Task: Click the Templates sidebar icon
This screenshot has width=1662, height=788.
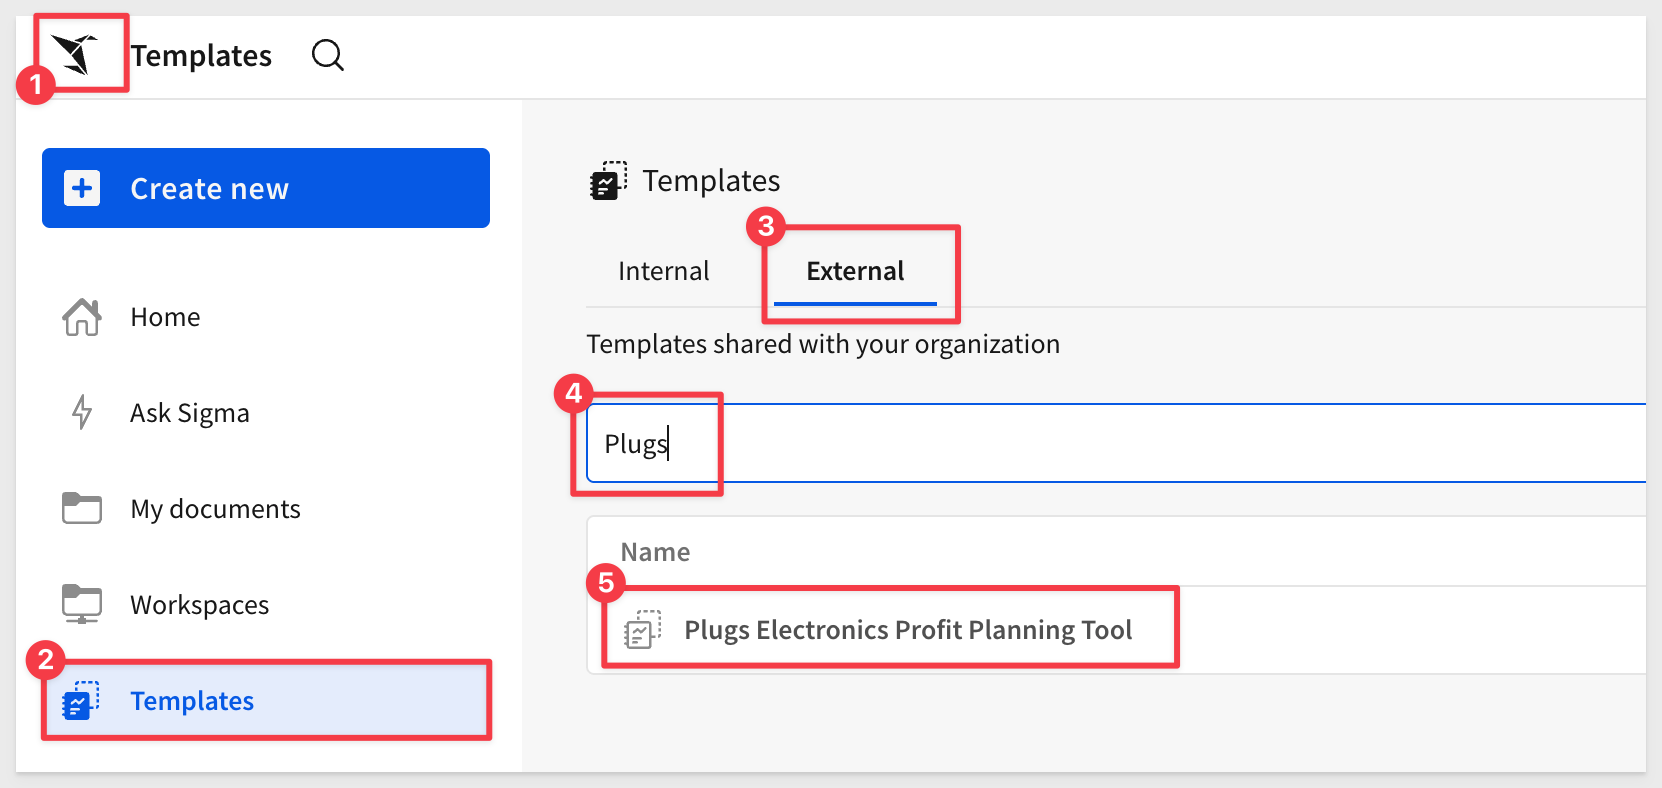Action: [80, 700]
